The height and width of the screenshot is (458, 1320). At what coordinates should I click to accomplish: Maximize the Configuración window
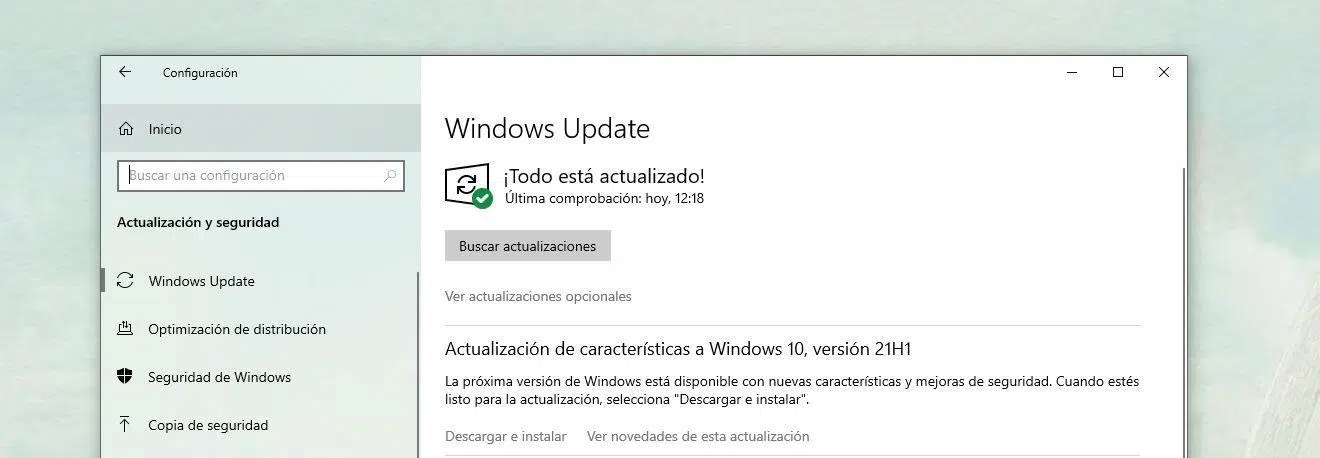point(1118,72)
